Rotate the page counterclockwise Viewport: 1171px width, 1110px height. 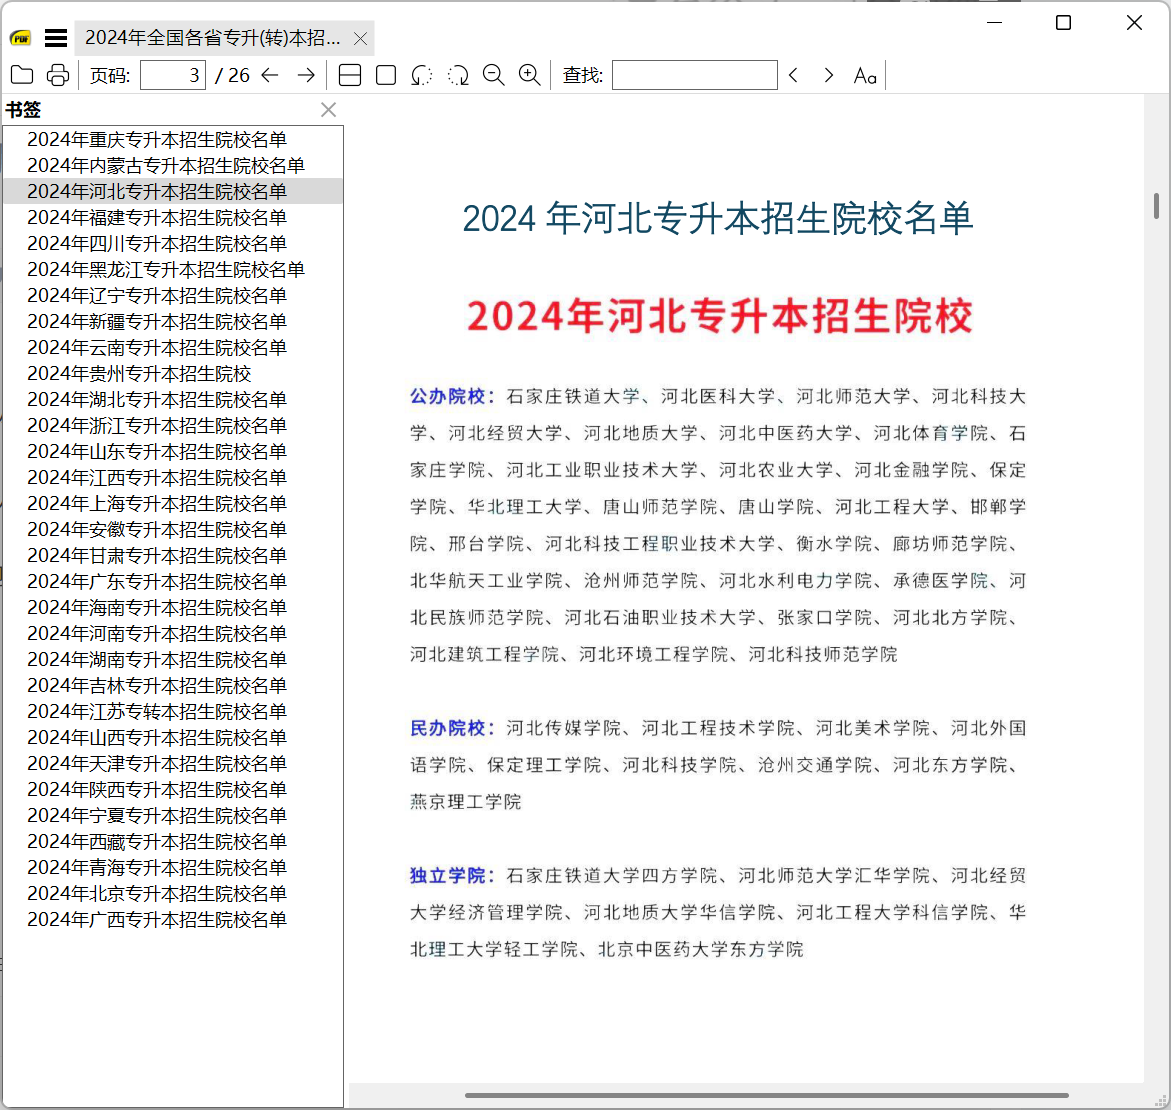coord(421,74)
